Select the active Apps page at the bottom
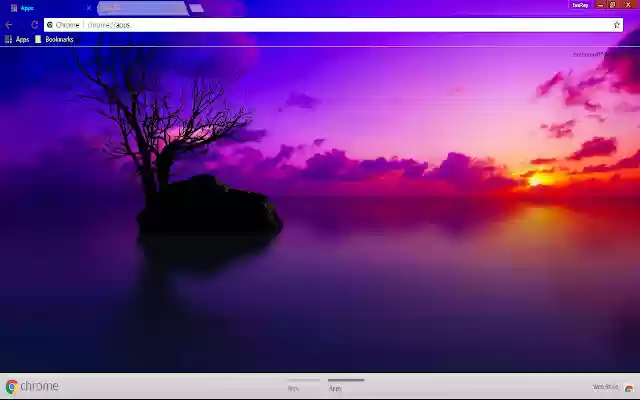 pos(345,386)
